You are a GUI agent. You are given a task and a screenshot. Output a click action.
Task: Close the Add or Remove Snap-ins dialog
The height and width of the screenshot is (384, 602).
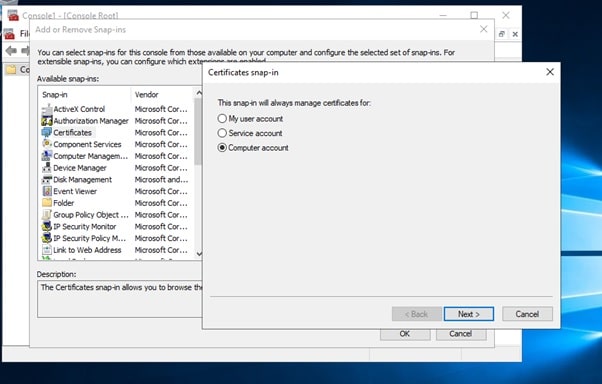coord(484,29)
